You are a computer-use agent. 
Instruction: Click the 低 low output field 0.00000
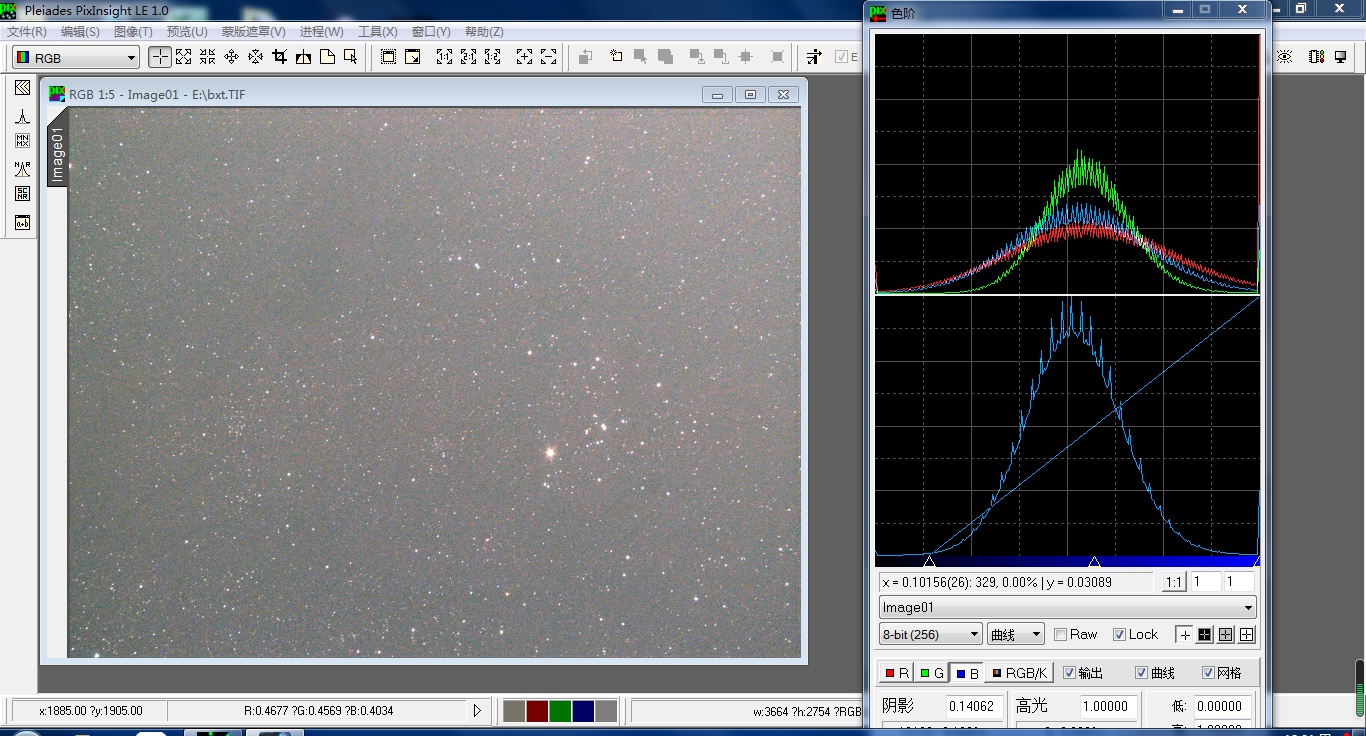[x=1223, y=706]
